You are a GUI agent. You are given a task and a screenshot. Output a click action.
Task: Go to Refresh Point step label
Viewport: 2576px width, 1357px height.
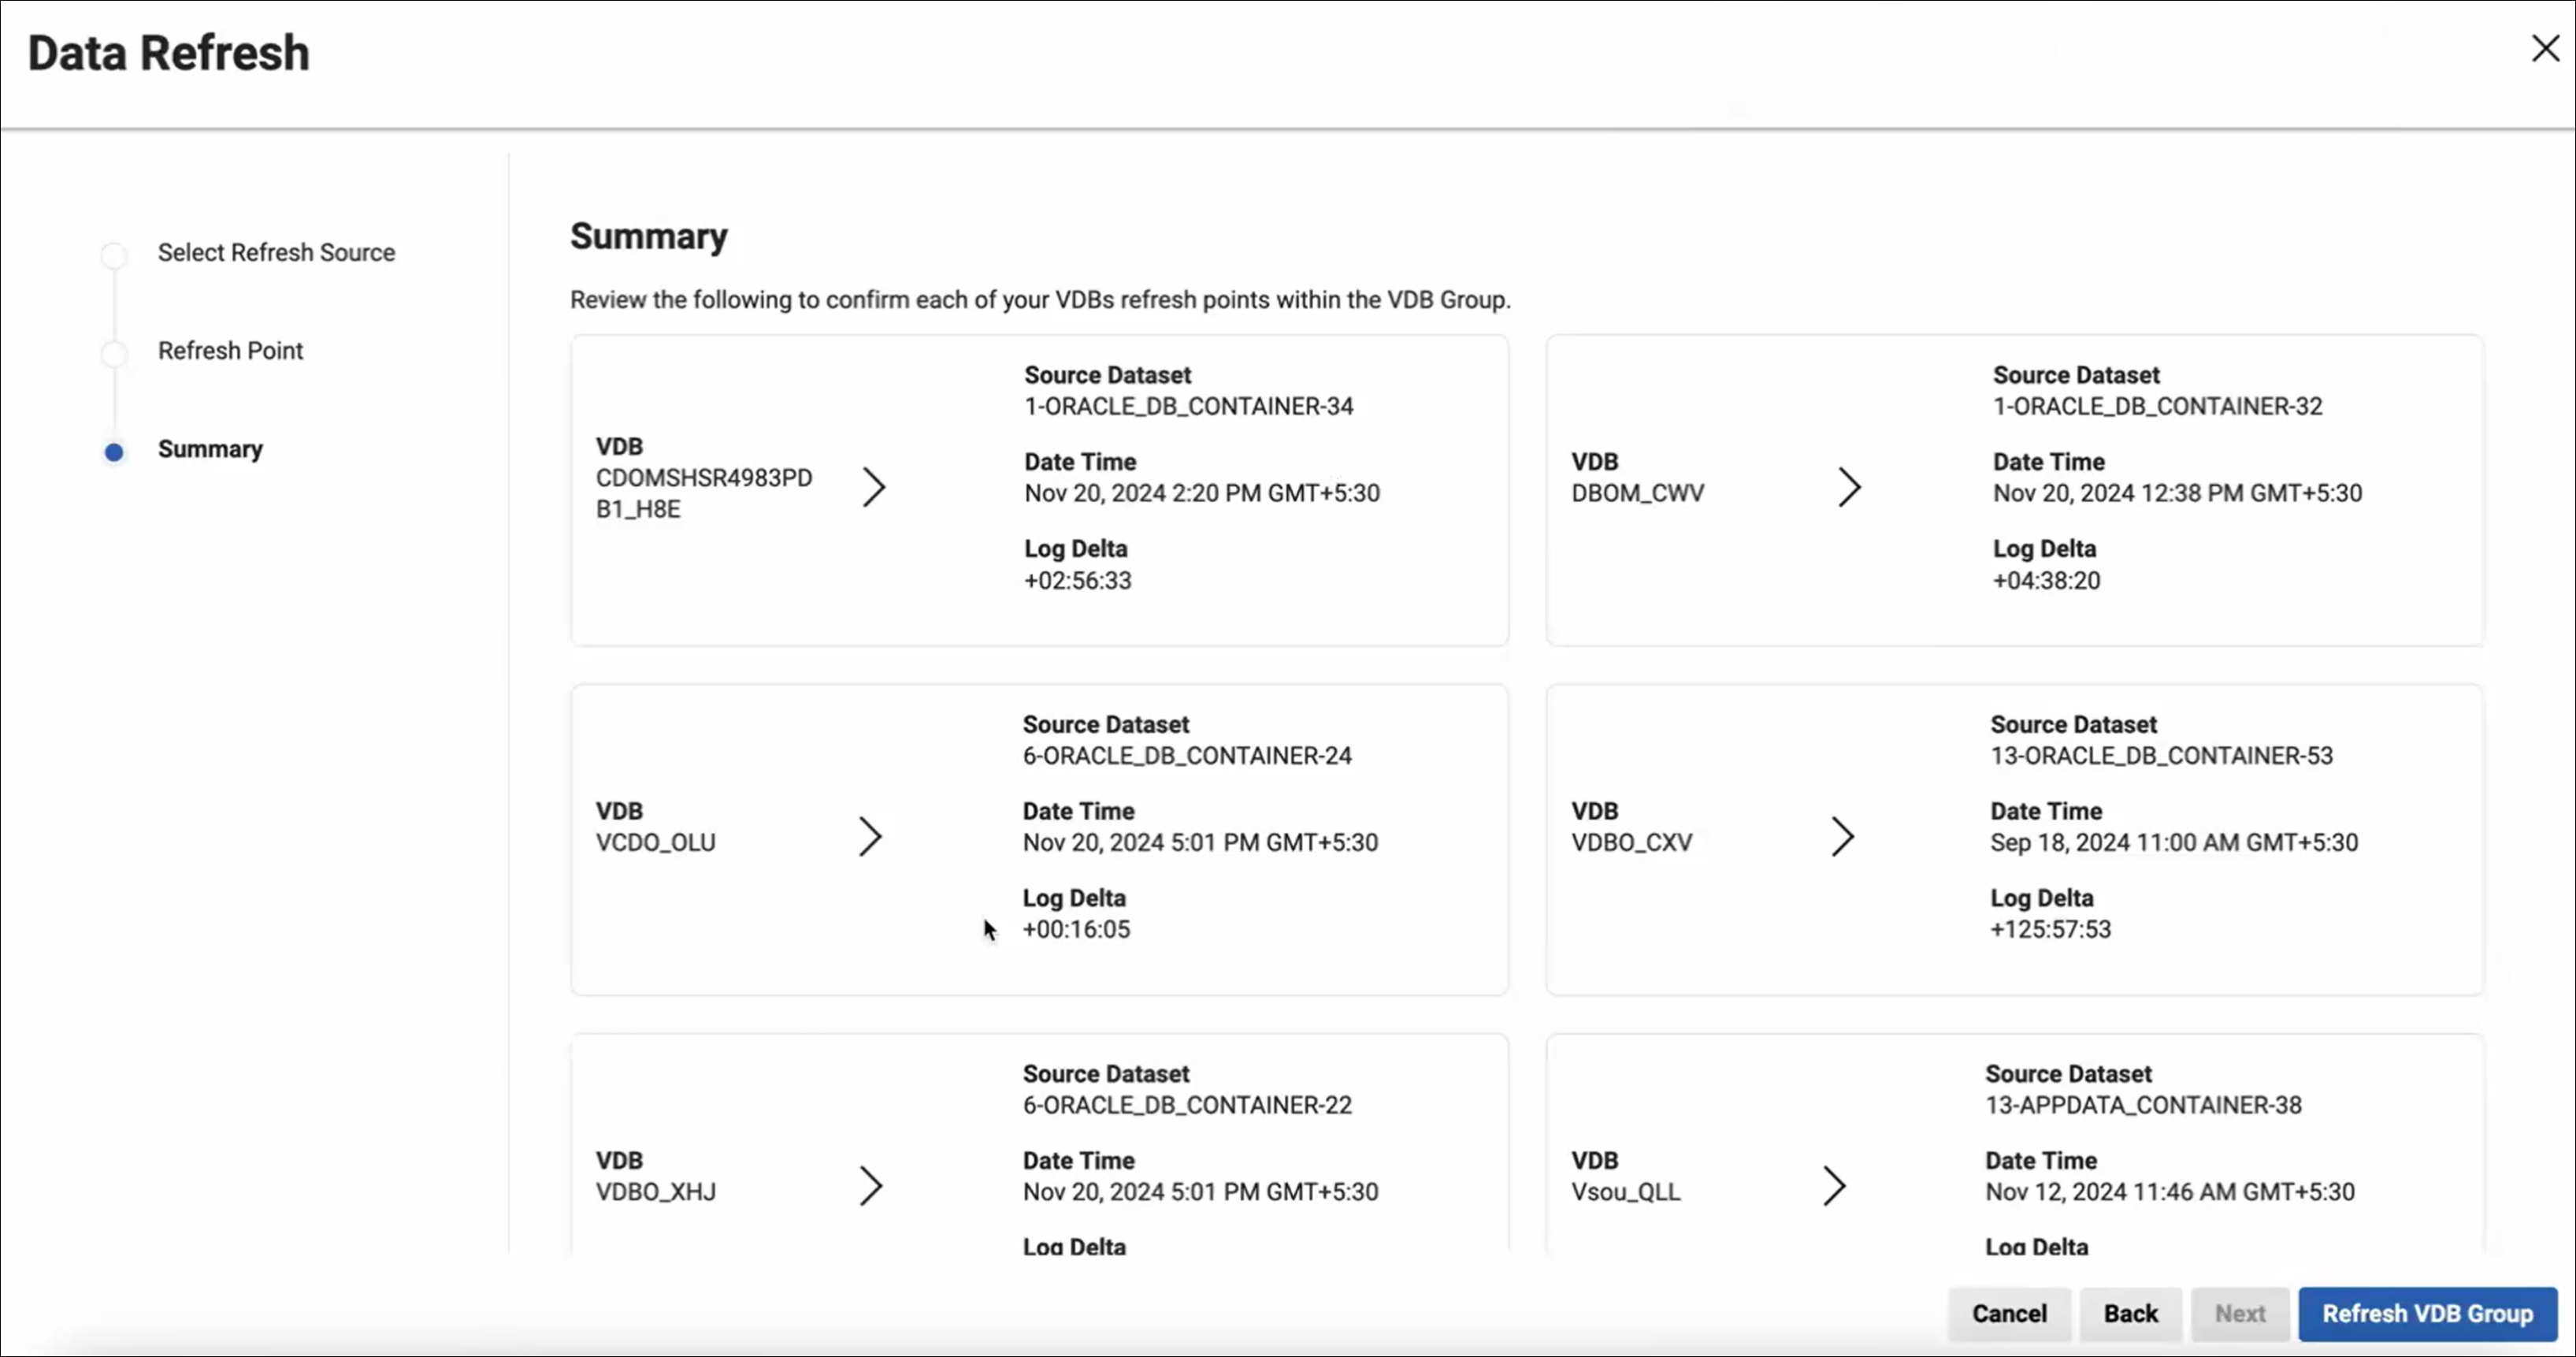(230, 351)
